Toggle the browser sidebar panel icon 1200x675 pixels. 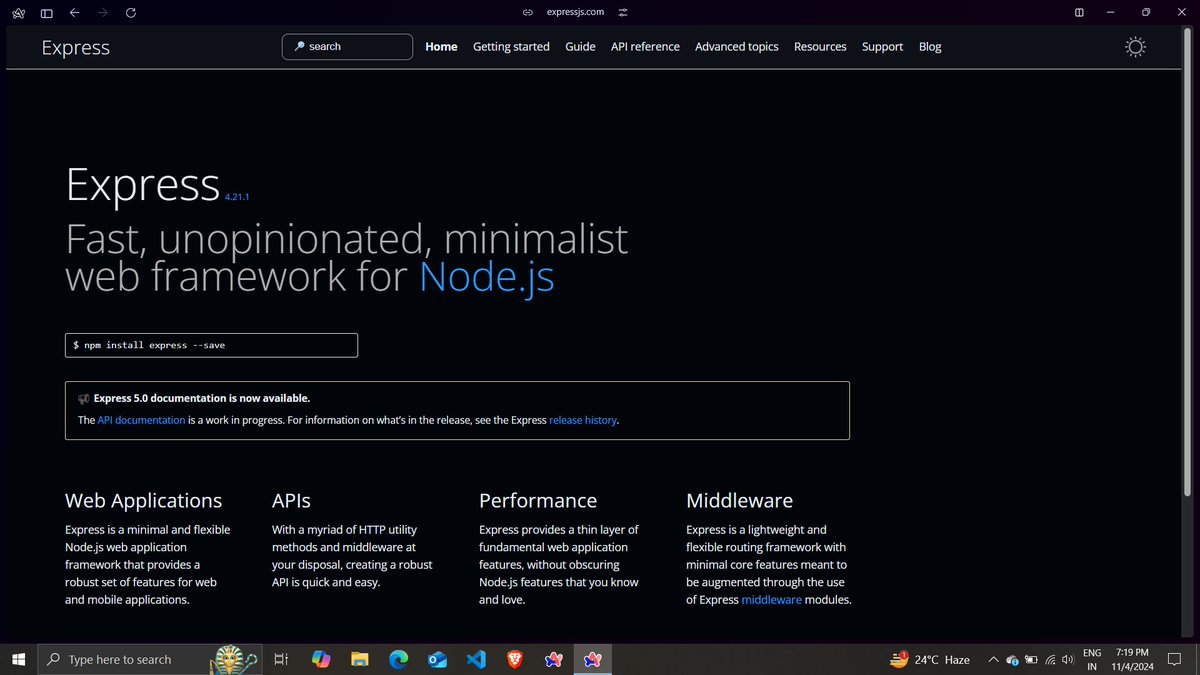(x=46, y=12)
